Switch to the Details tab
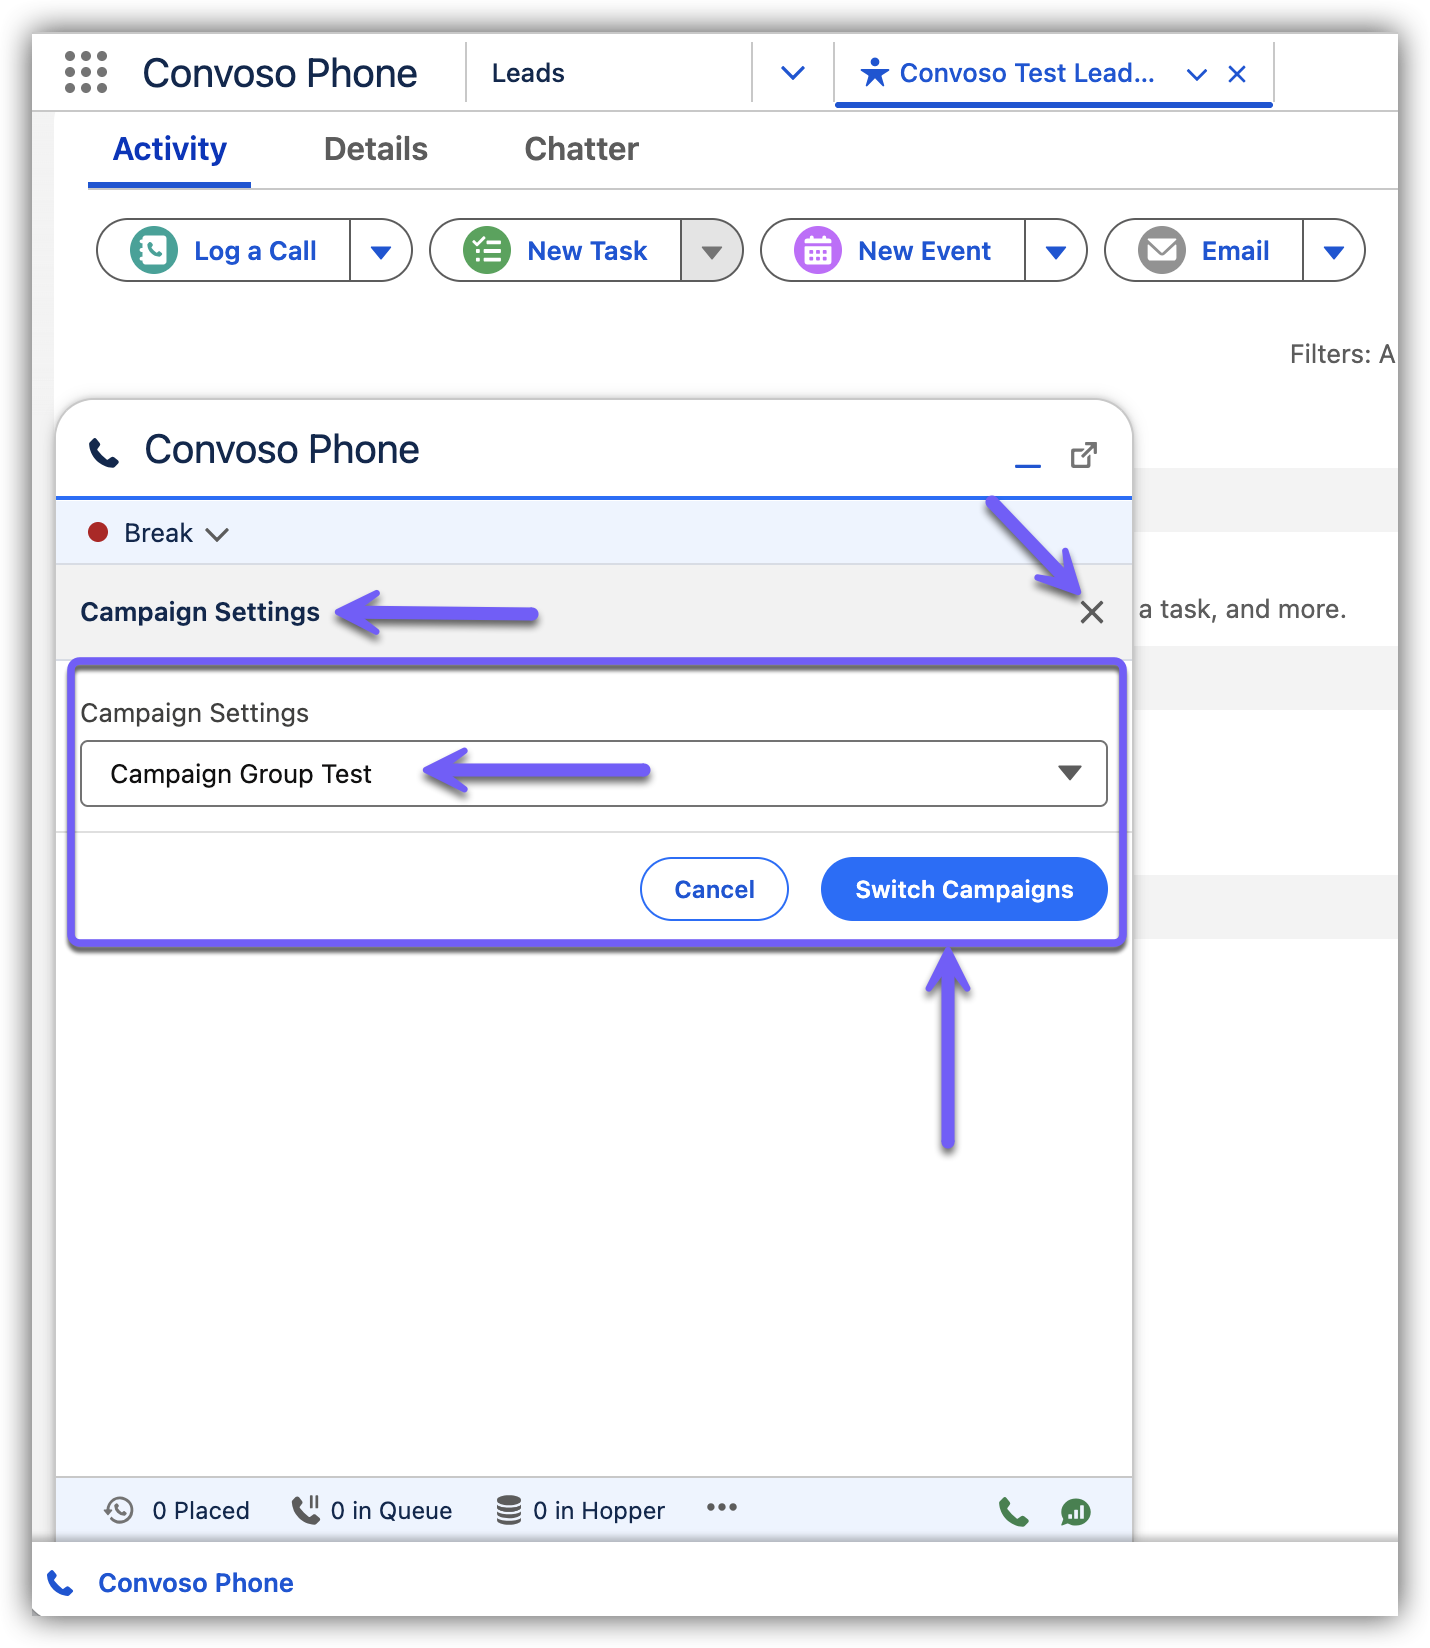This screenshot has width=1430, height=1648. 375,149
